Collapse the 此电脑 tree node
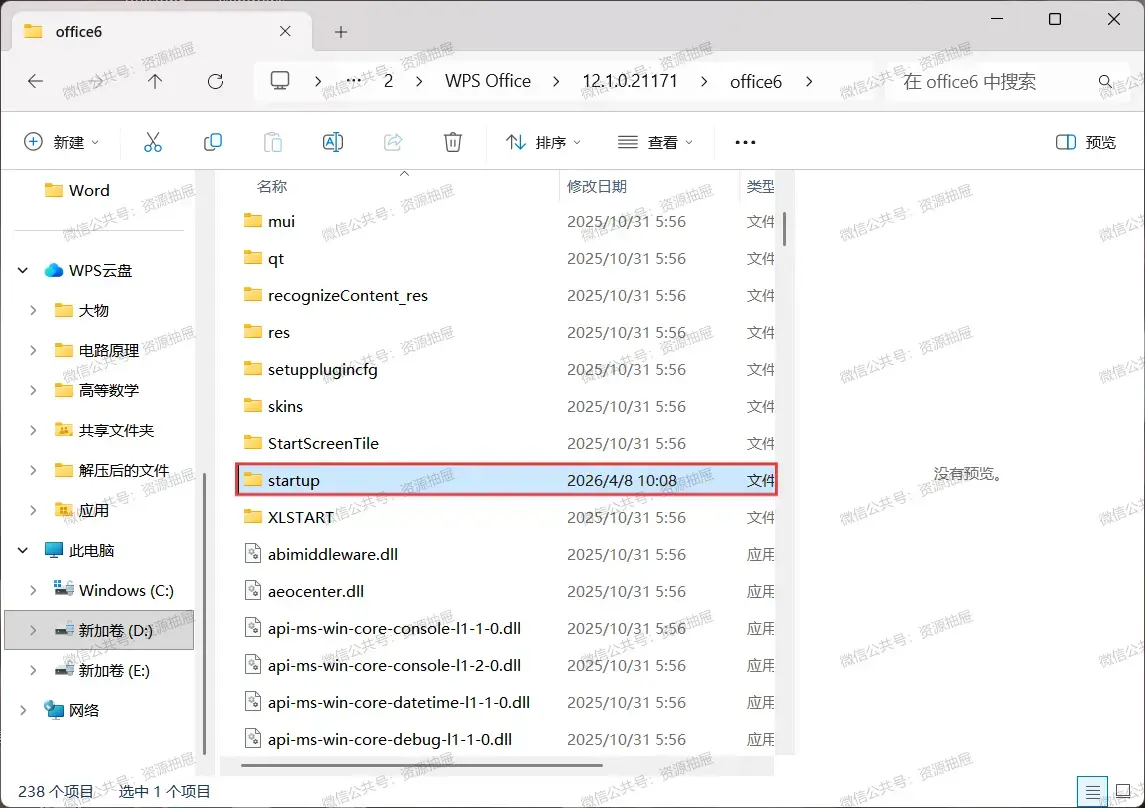Screen dimensions: 1145x808 coord(23,550)
